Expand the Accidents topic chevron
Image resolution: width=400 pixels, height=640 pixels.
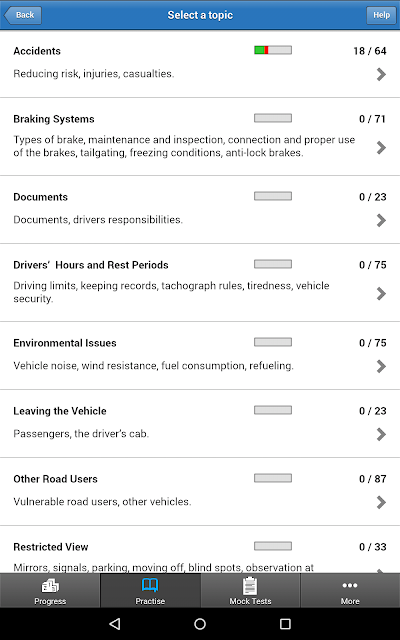tap(381, 74)
